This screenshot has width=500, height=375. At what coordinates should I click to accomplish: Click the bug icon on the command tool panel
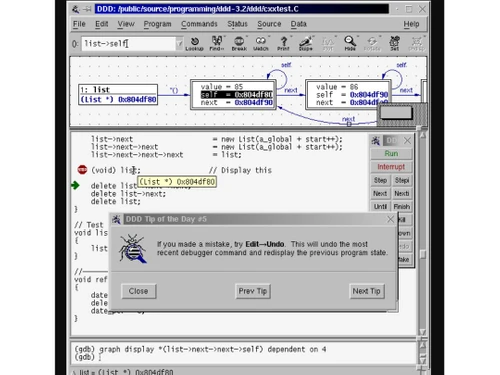pyautogui.click(x=376, y=141)
